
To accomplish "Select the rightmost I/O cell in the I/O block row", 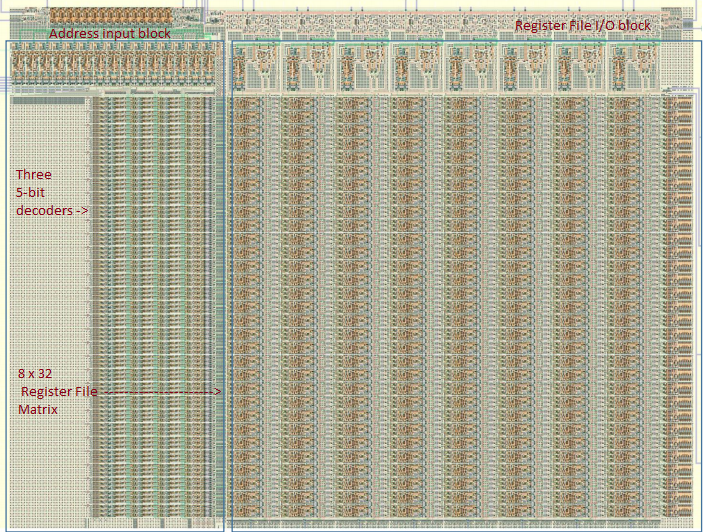I will pos(630,68).
